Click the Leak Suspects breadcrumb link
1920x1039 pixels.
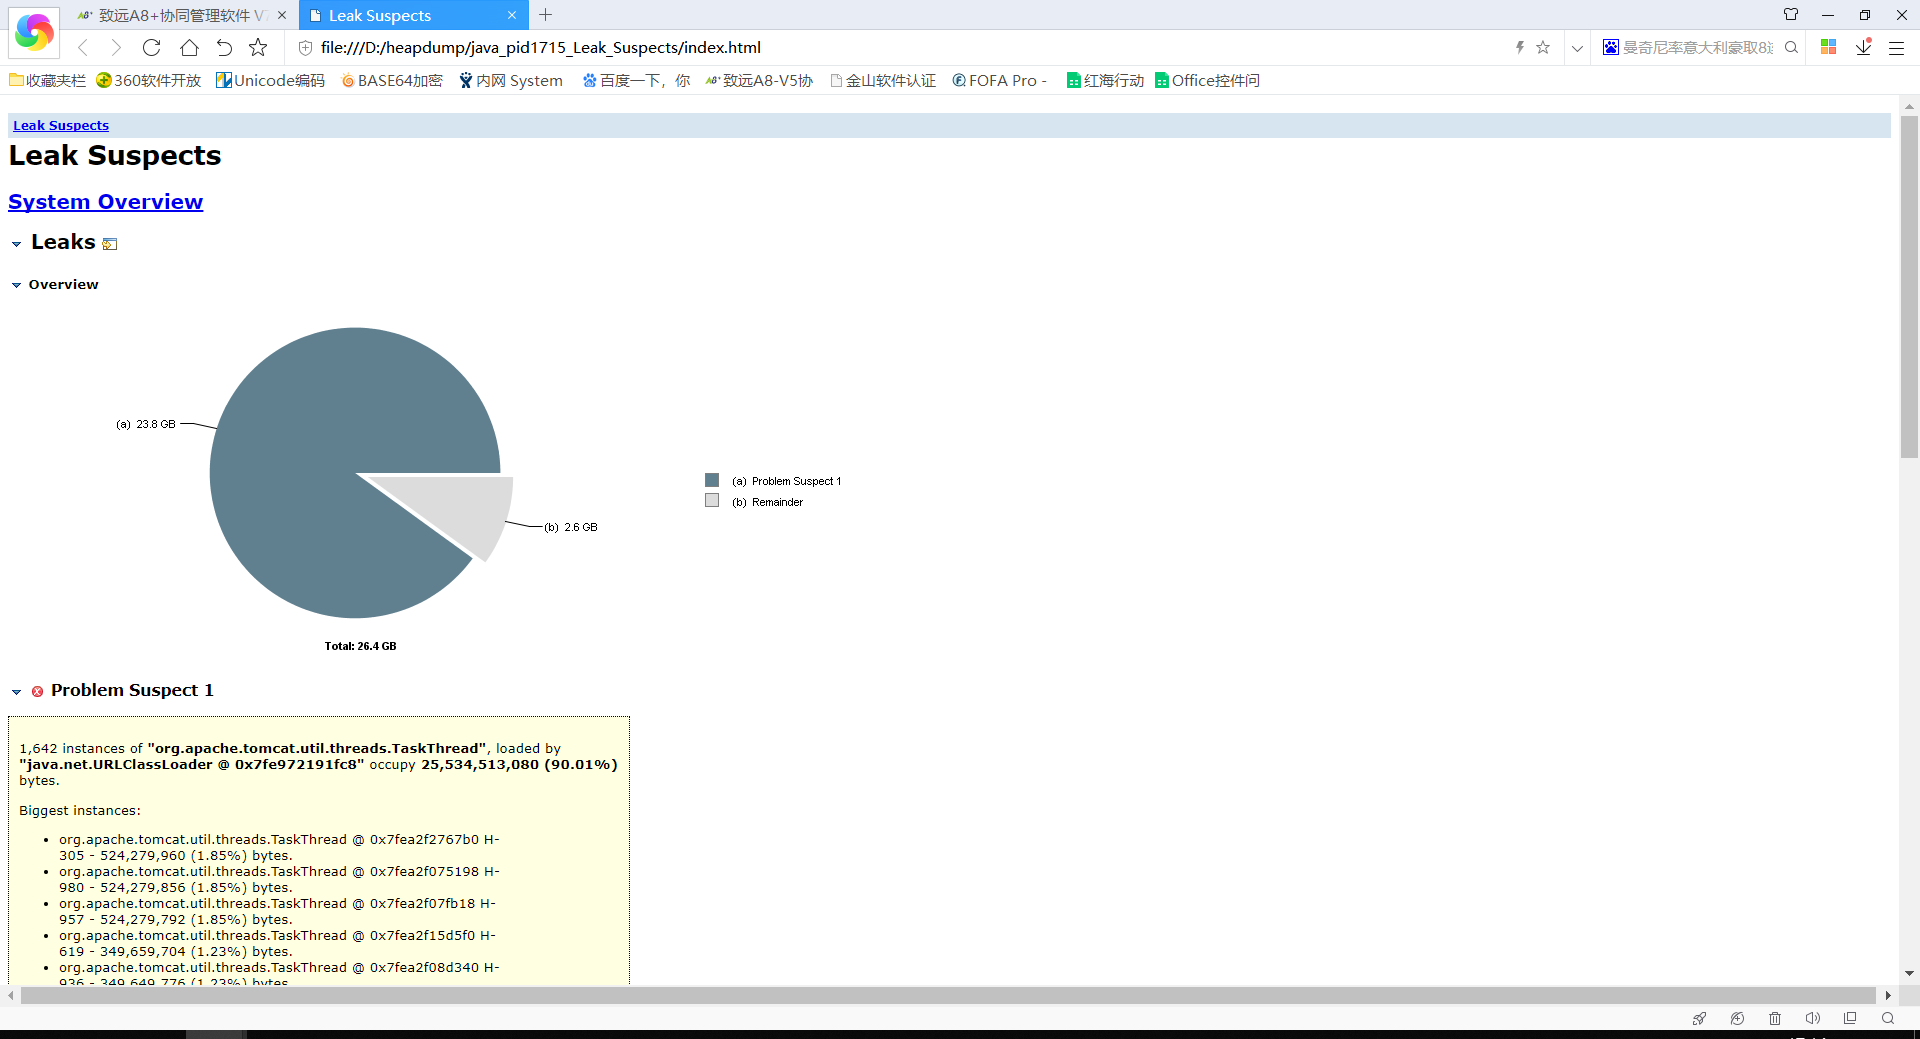coord(61,125)
